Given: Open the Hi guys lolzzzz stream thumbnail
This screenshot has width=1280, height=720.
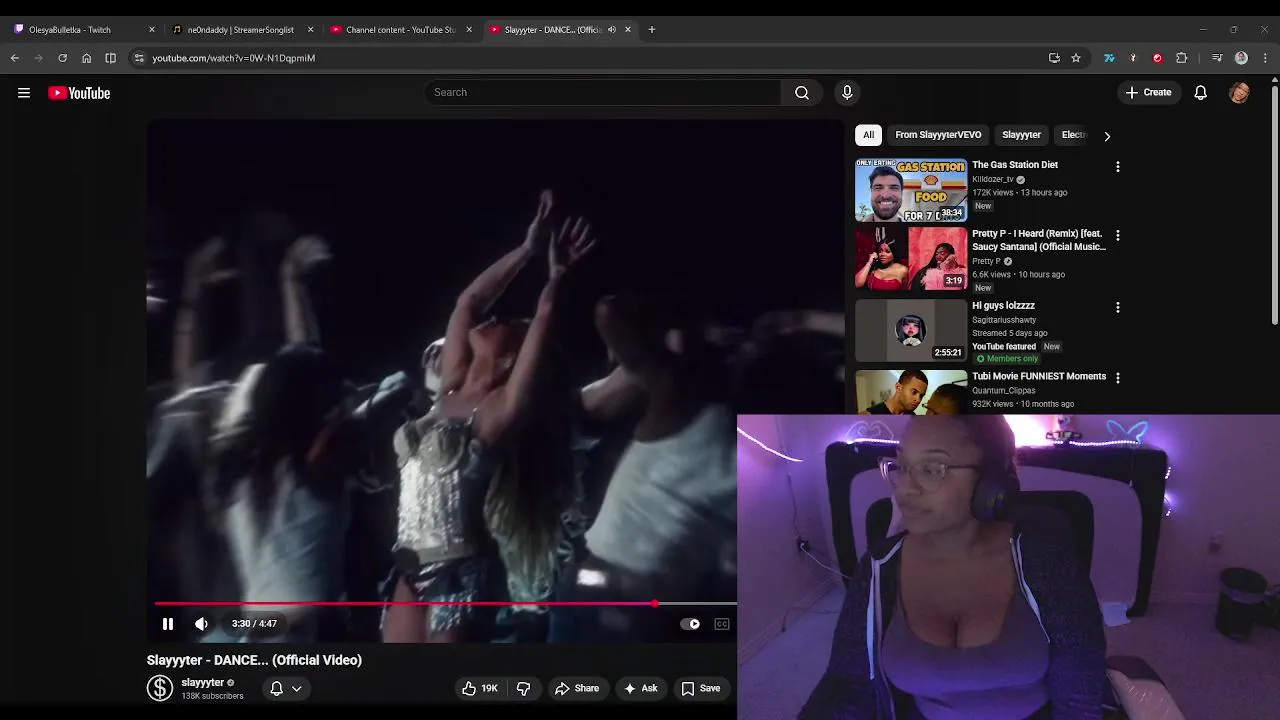Looking at the screenshot, I should 911,330.
